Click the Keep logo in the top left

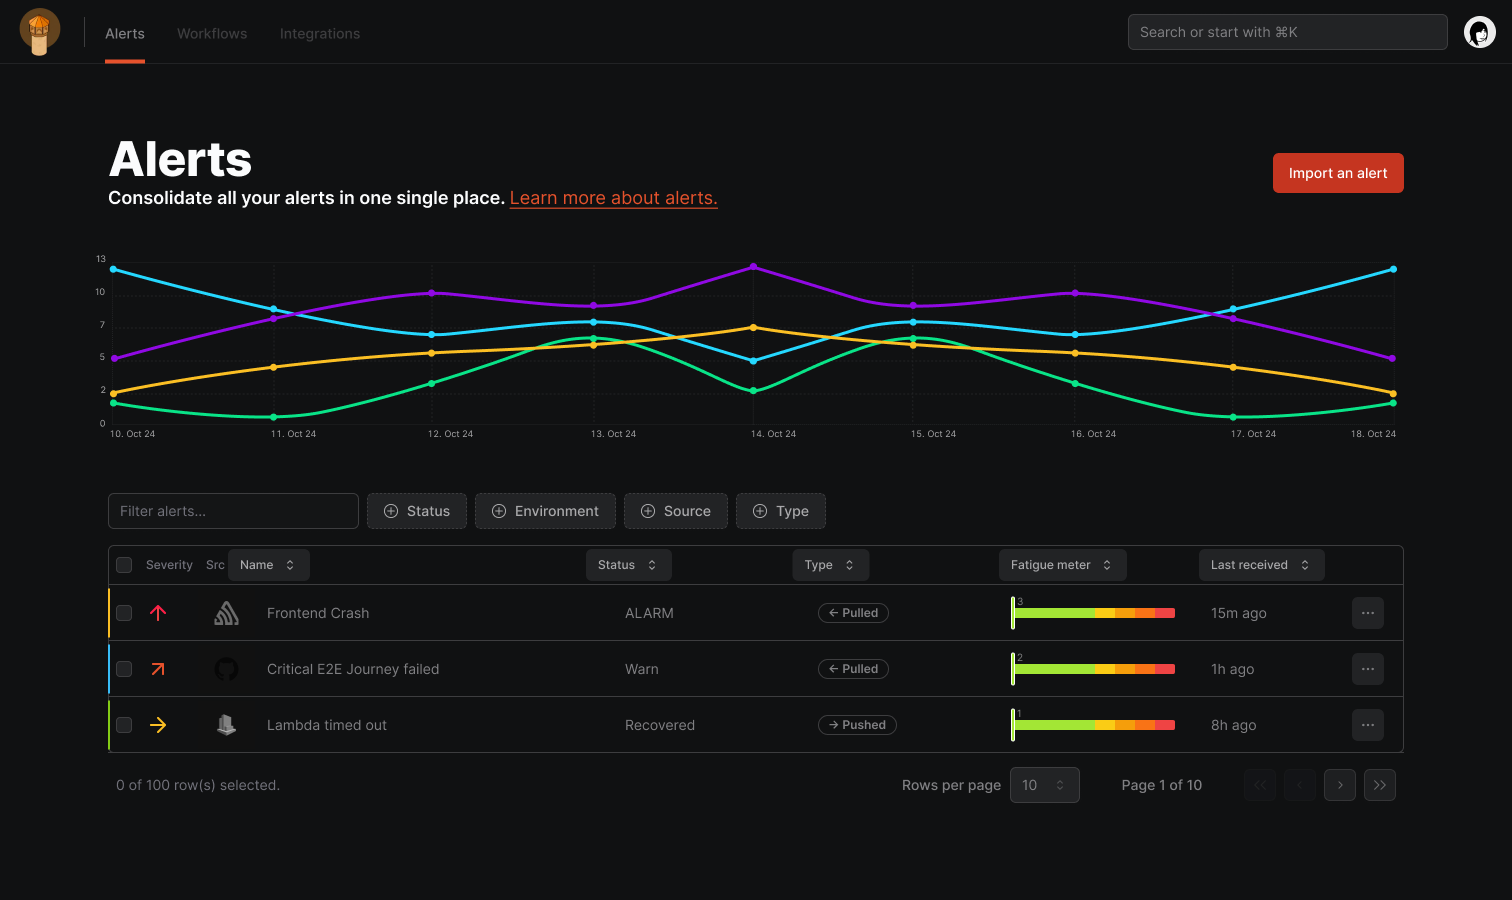click(40, 31)
